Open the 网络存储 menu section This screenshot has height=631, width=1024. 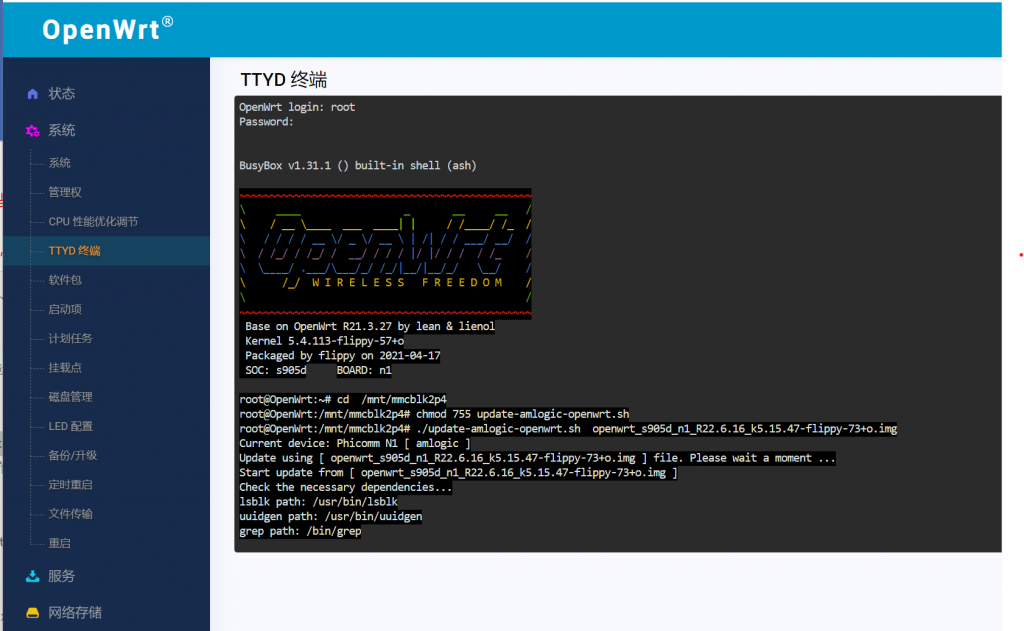tap(75, 612)
